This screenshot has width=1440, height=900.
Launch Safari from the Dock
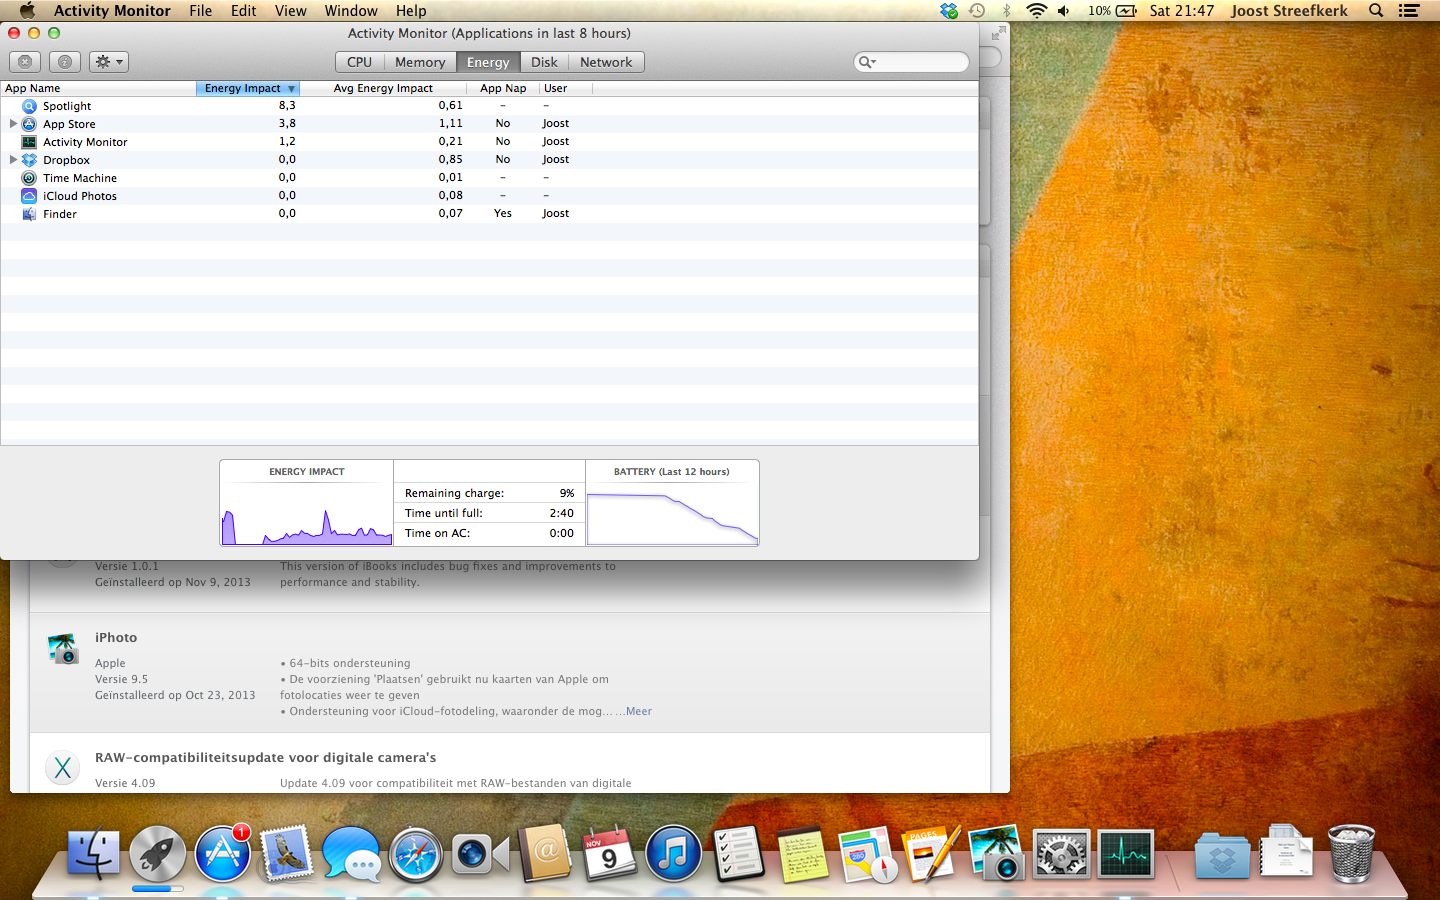pyautogui.click(x=416, y=854)
